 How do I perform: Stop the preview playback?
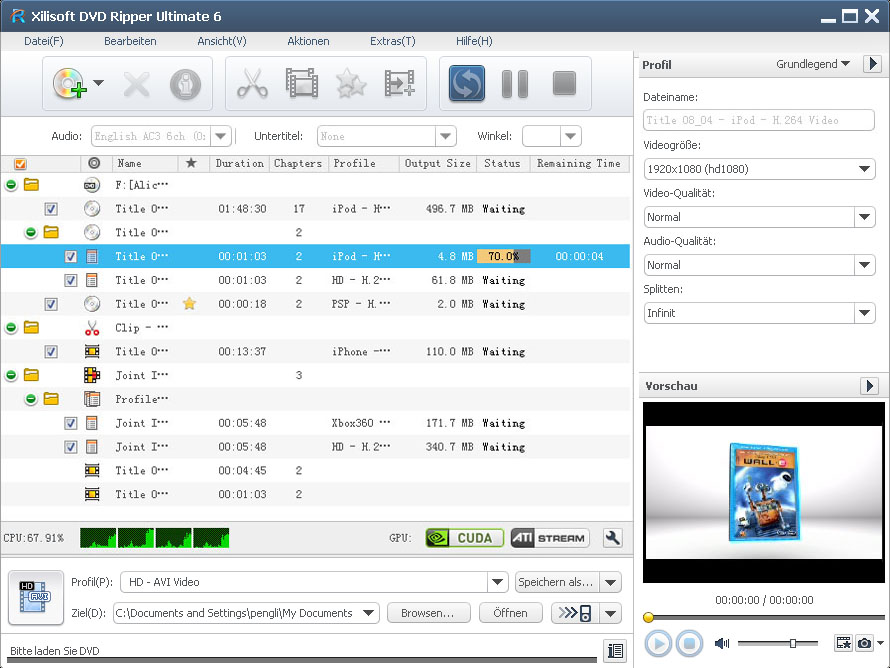[690, 644]
